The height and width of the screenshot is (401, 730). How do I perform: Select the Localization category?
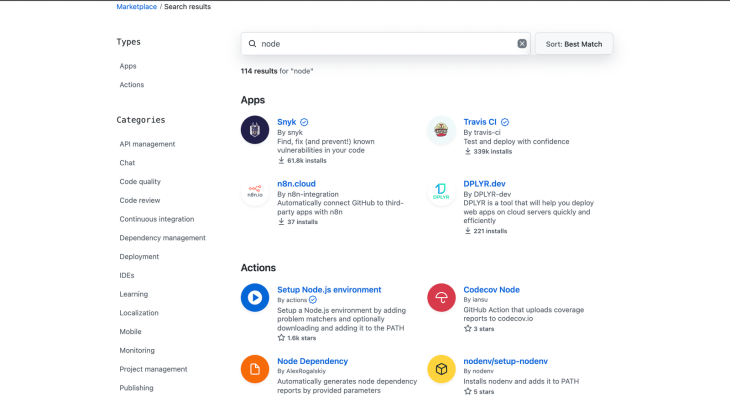[139, 313]
